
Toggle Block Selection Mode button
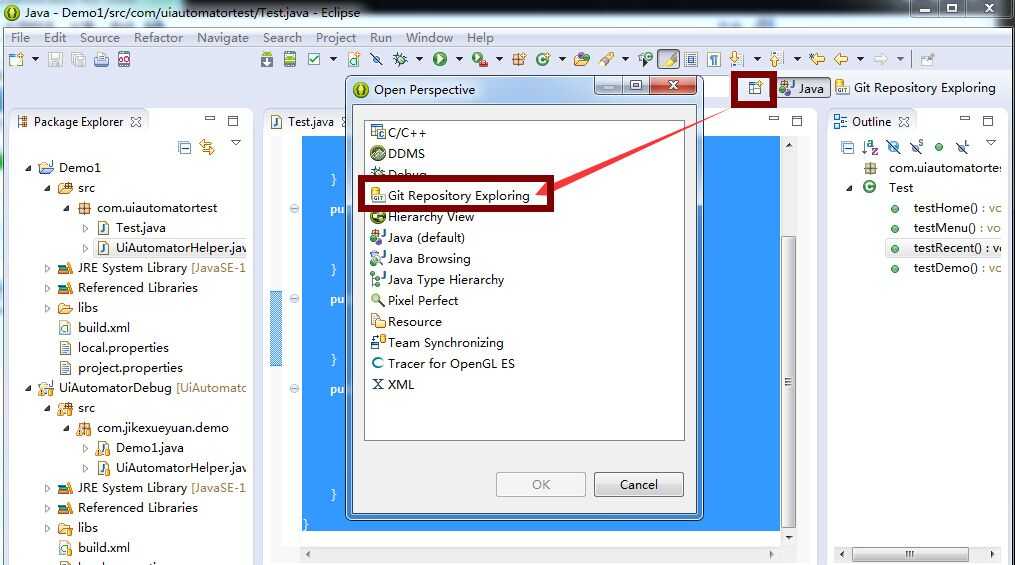pos(691,60)
